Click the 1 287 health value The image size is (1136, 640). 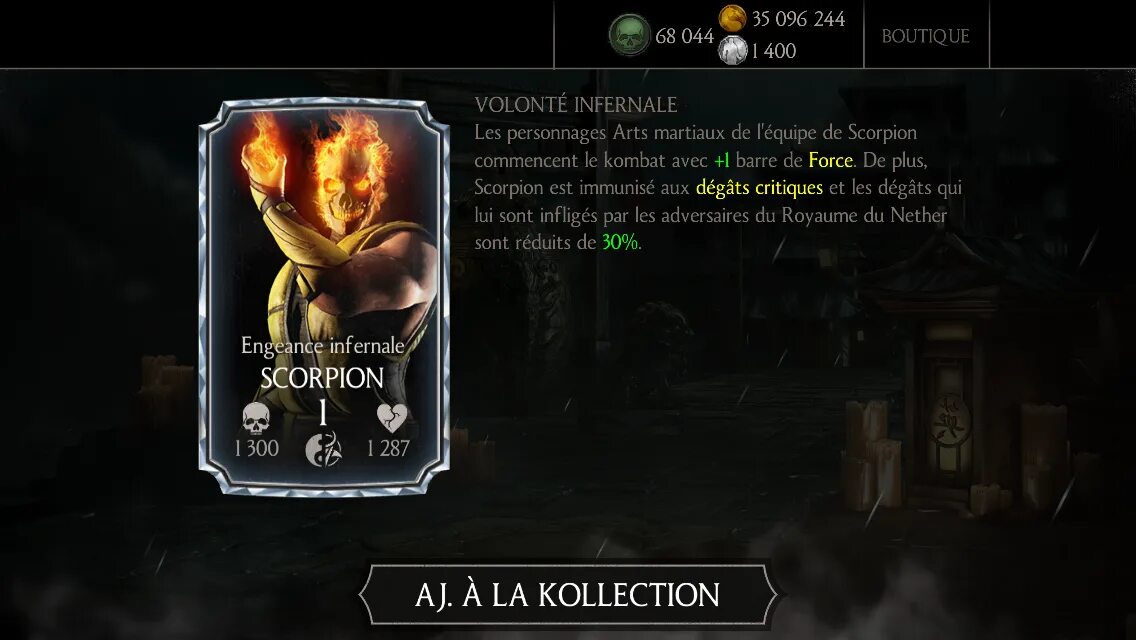point(388,449)
